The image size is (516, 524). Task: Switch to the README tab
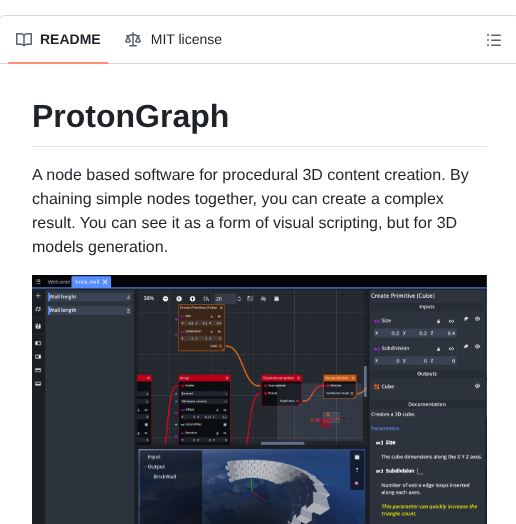[58, 40]
